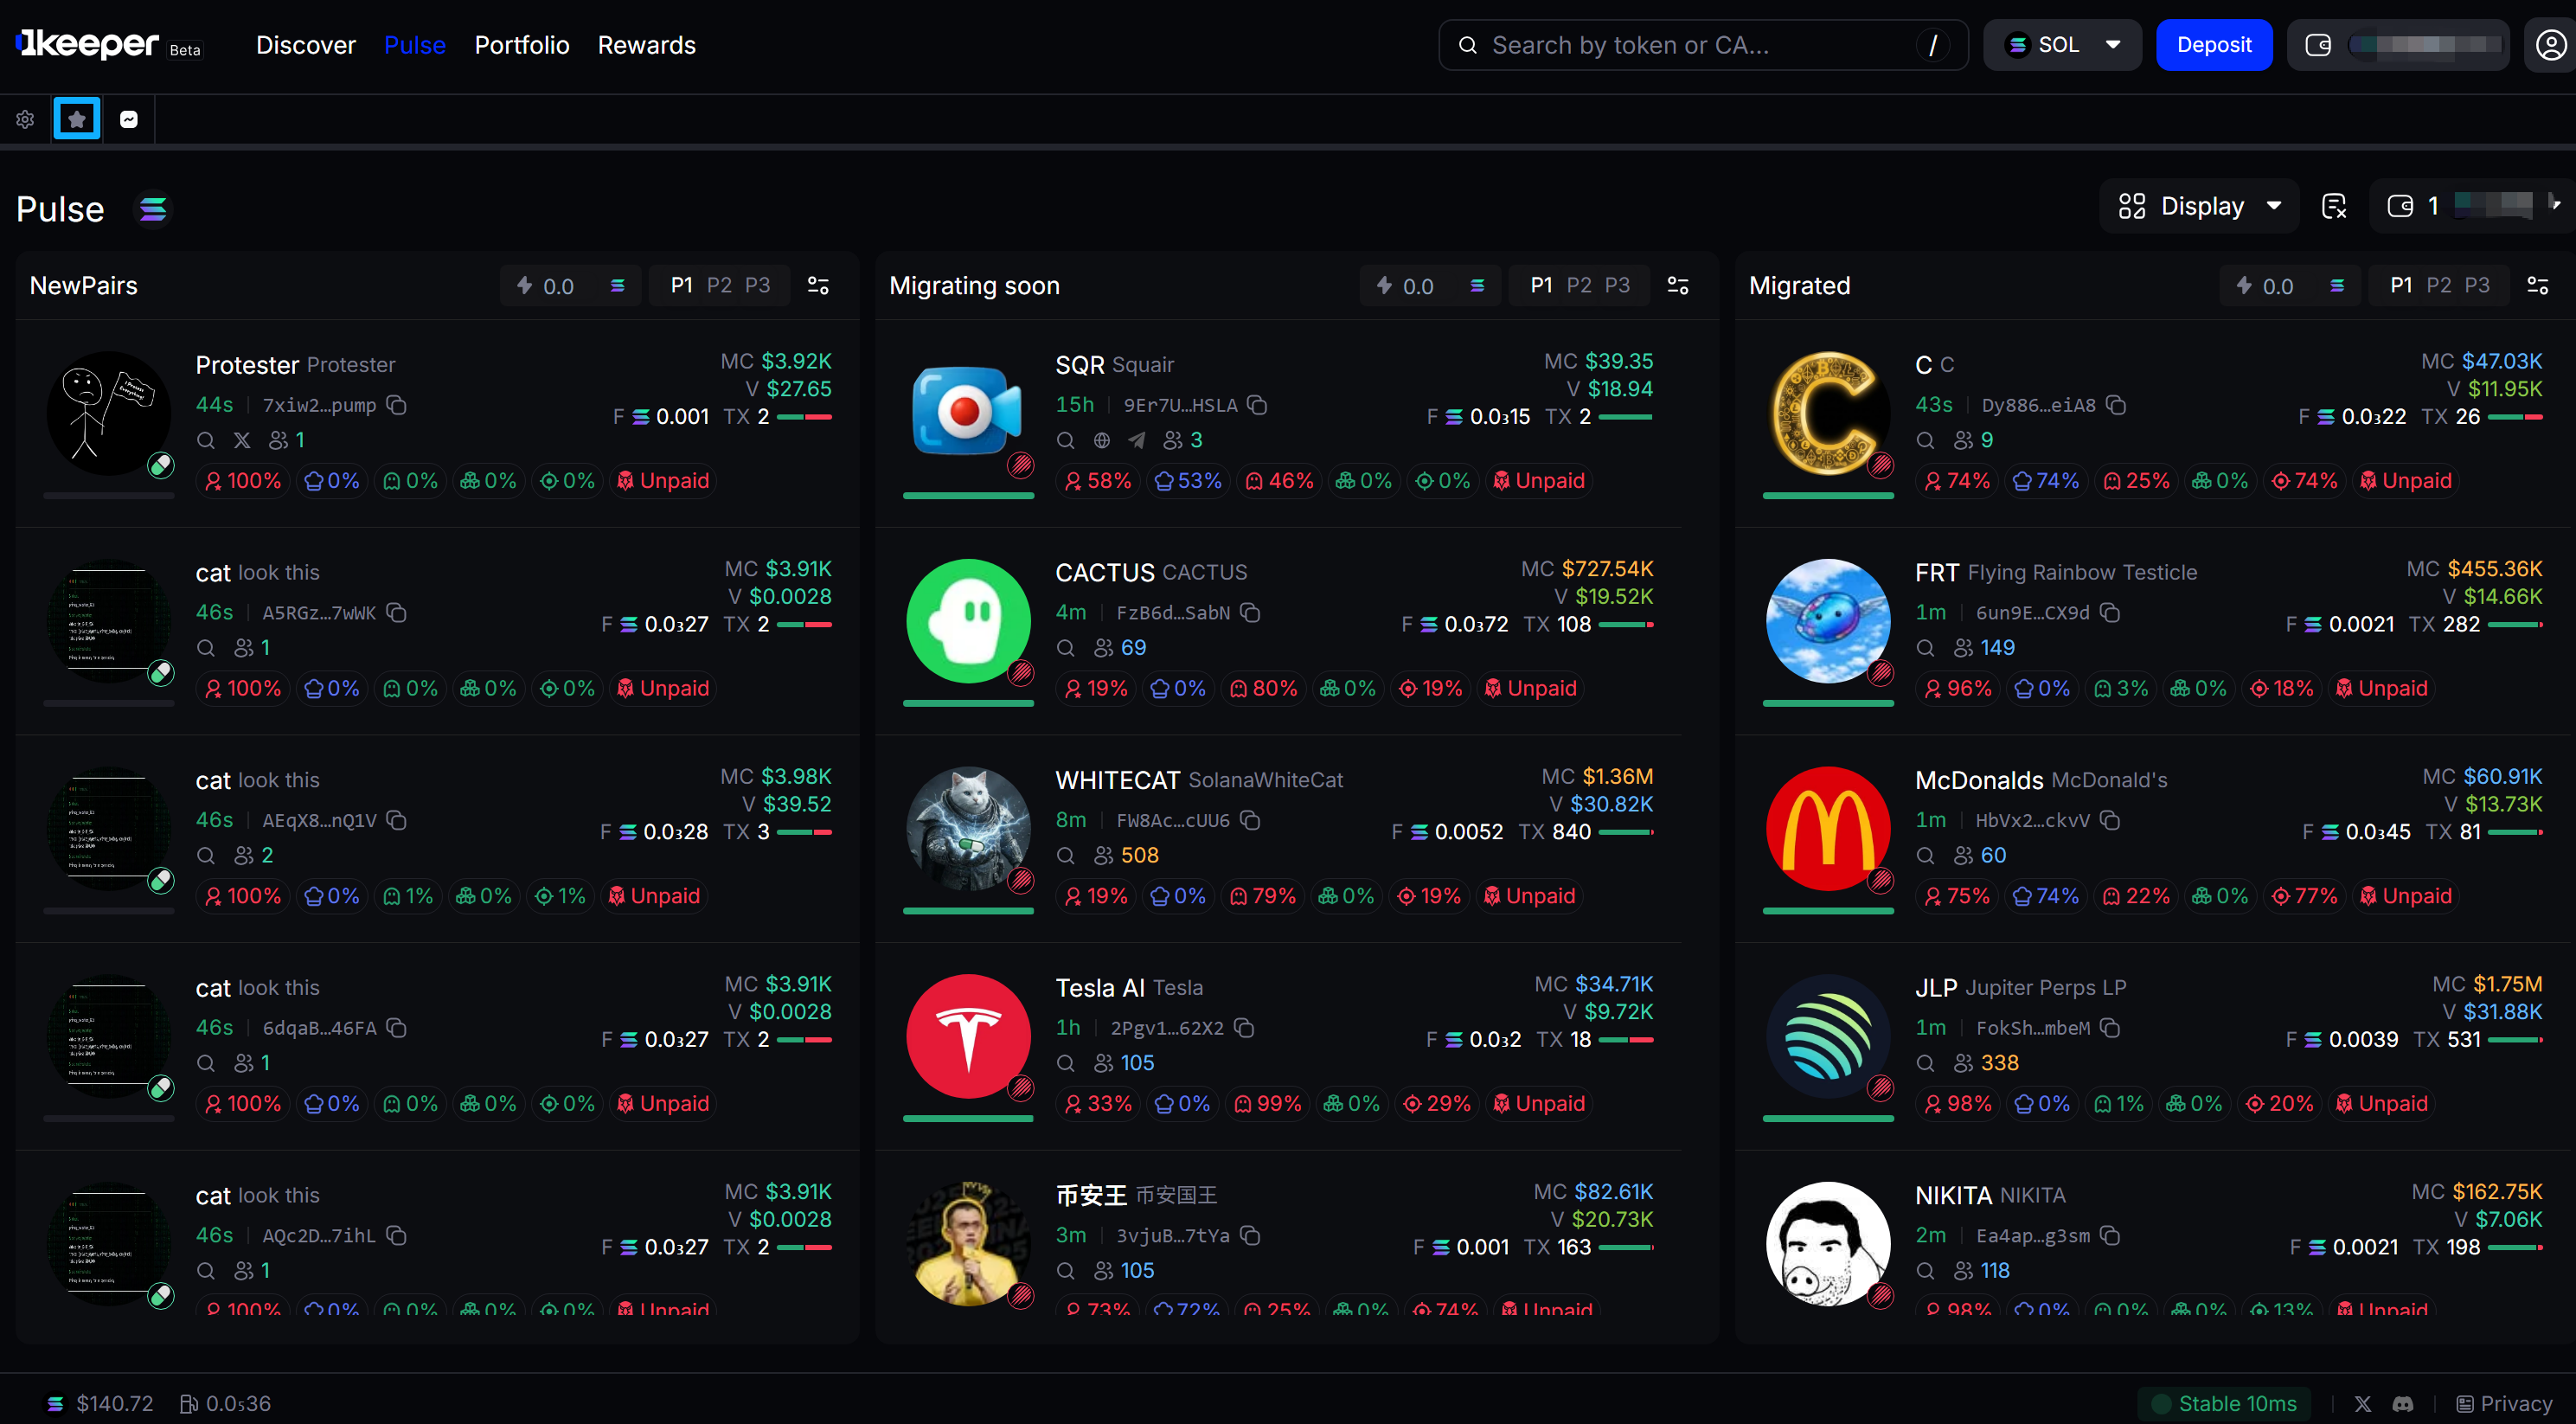Go to the Discover tab
The width and height of the screenshot is (2576, 1424).
click(x=305, y=45)
